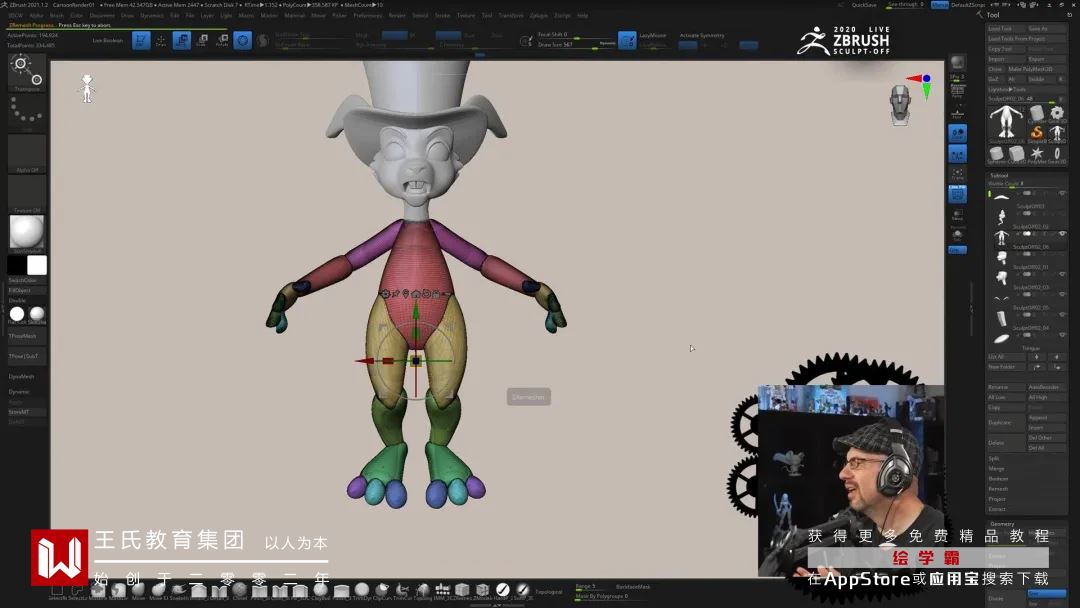The height and width of the screenshot is (608, 1080).
Task: Click the GoZ button
Action: pyautogui.click(x=995, y=79)
